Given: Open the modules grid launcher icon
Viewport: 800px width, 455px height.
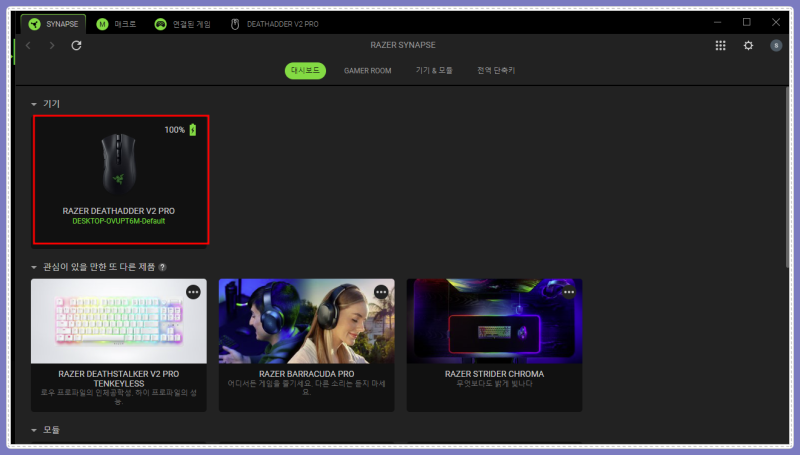Looking at the screenshot, I should [720, 45].
